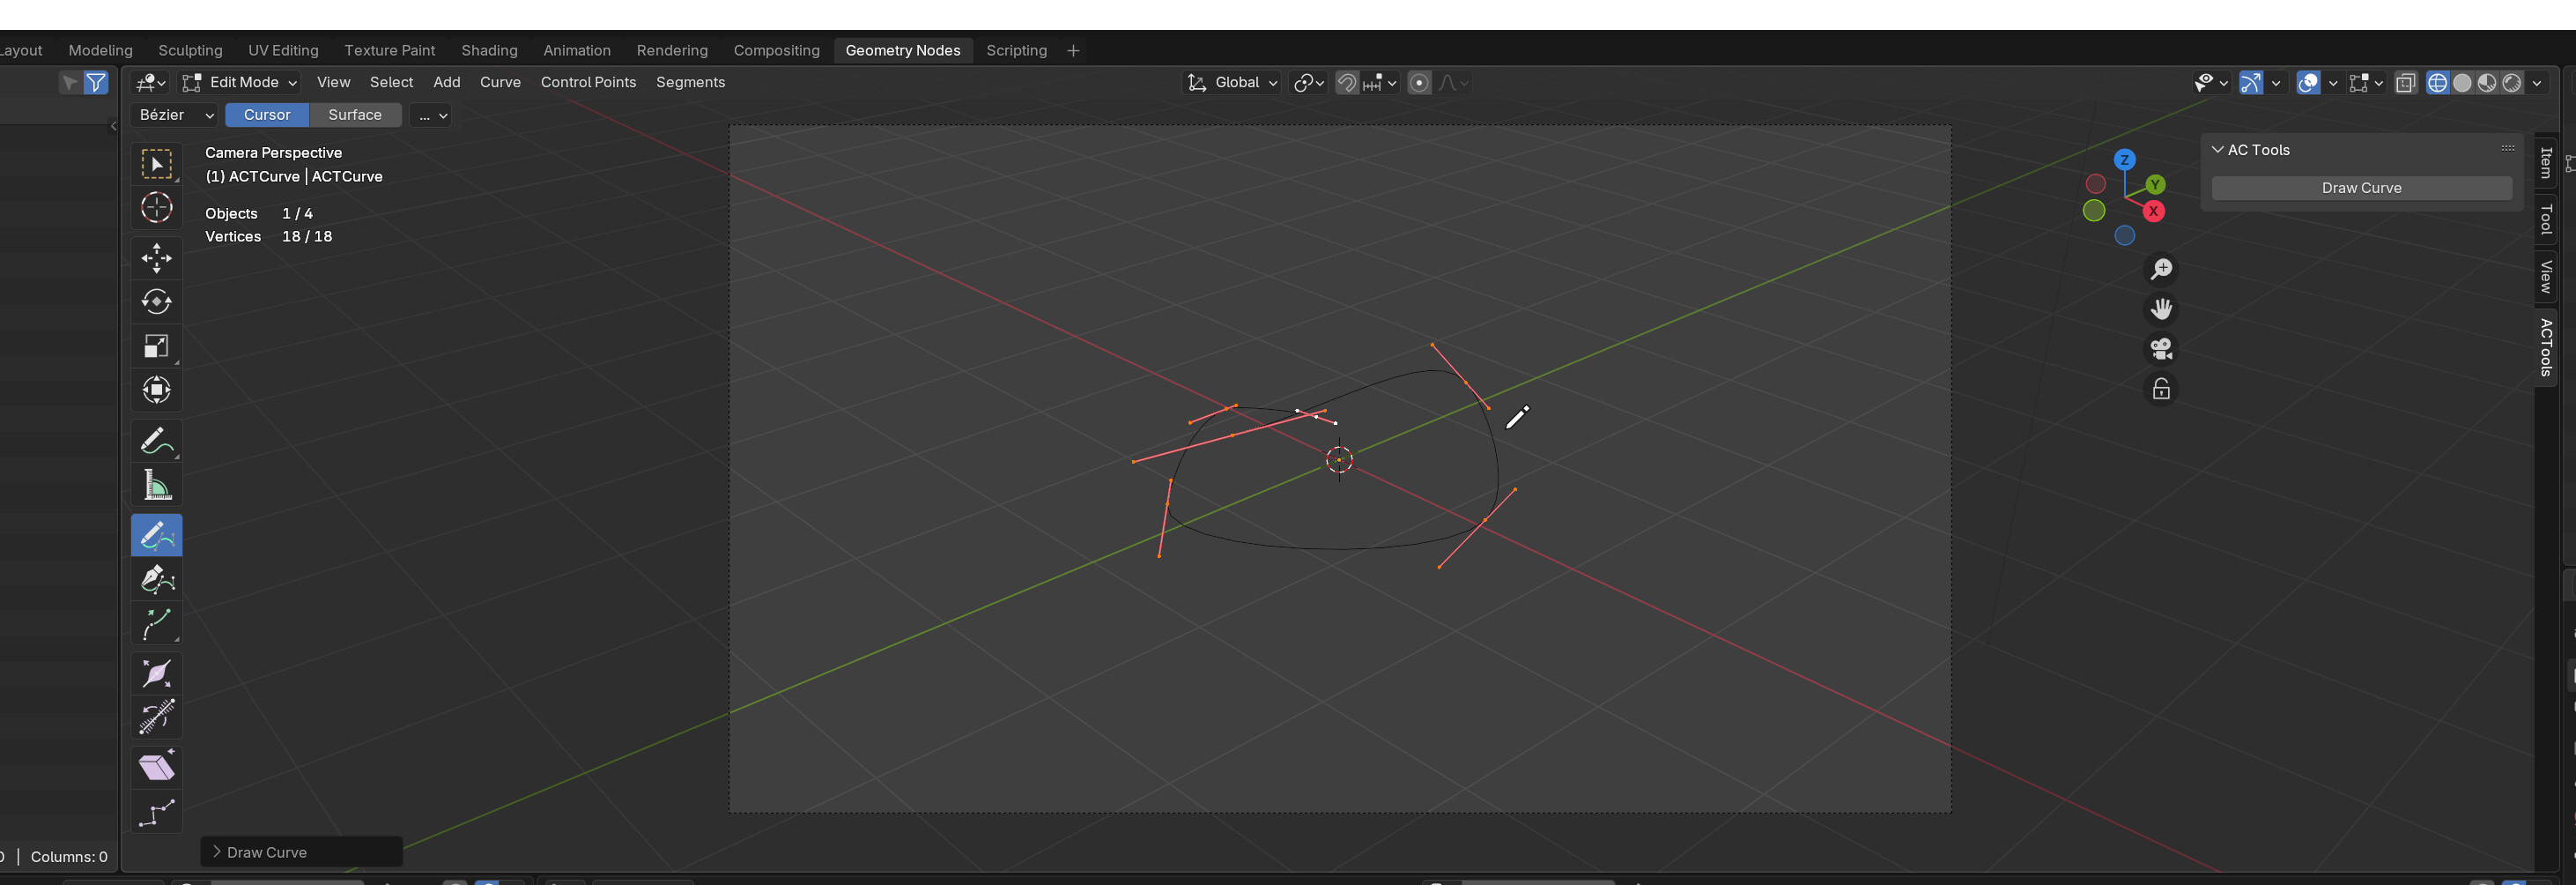2576x885 pixels.
Task: Select the Select Box tool
Action: pyautogui.click(x=156, y=164)
